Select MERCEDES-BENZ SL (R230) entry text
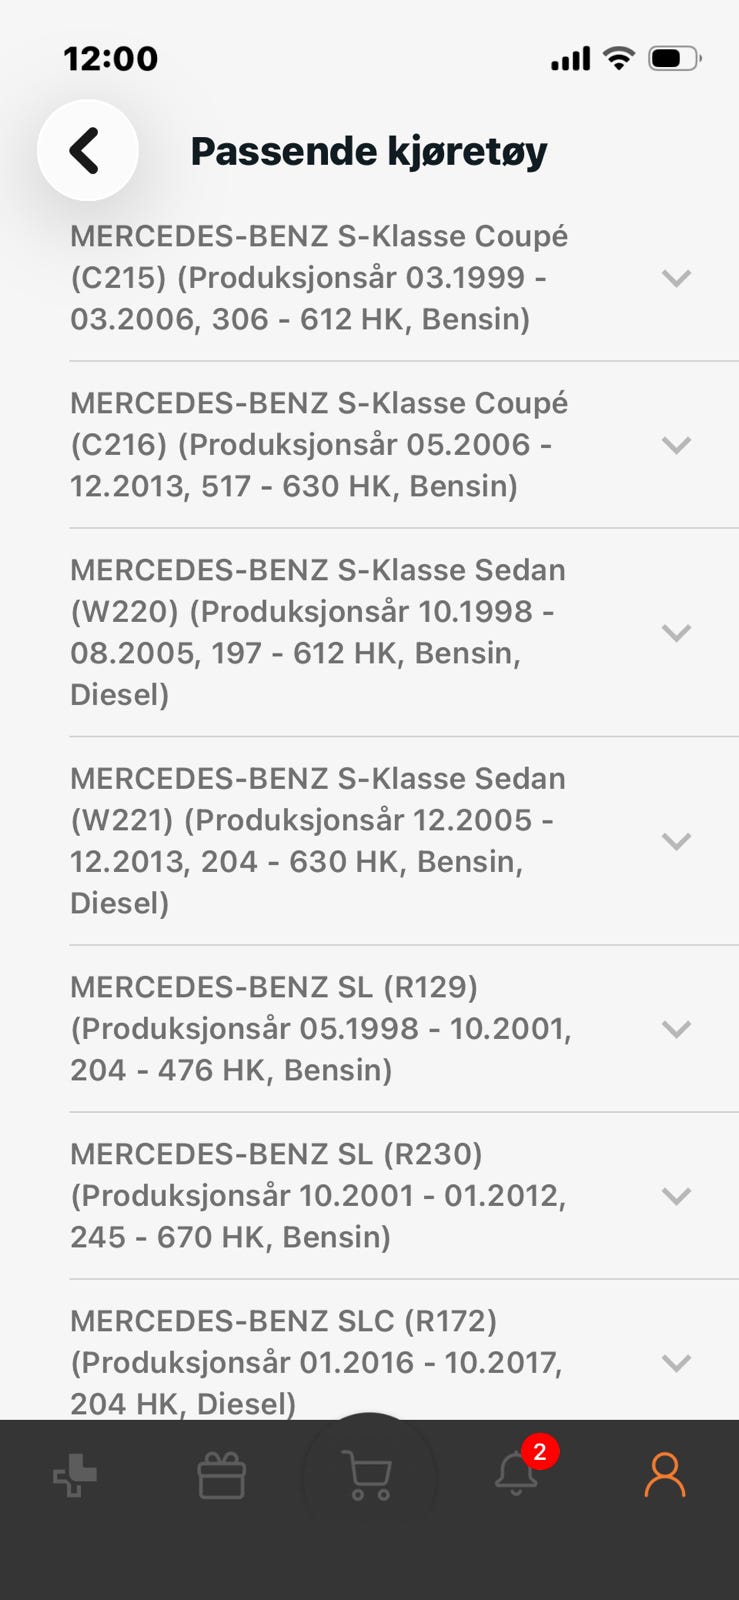Image resolution: width=739 pixels, height=1600 pixels. [320, 1195]
